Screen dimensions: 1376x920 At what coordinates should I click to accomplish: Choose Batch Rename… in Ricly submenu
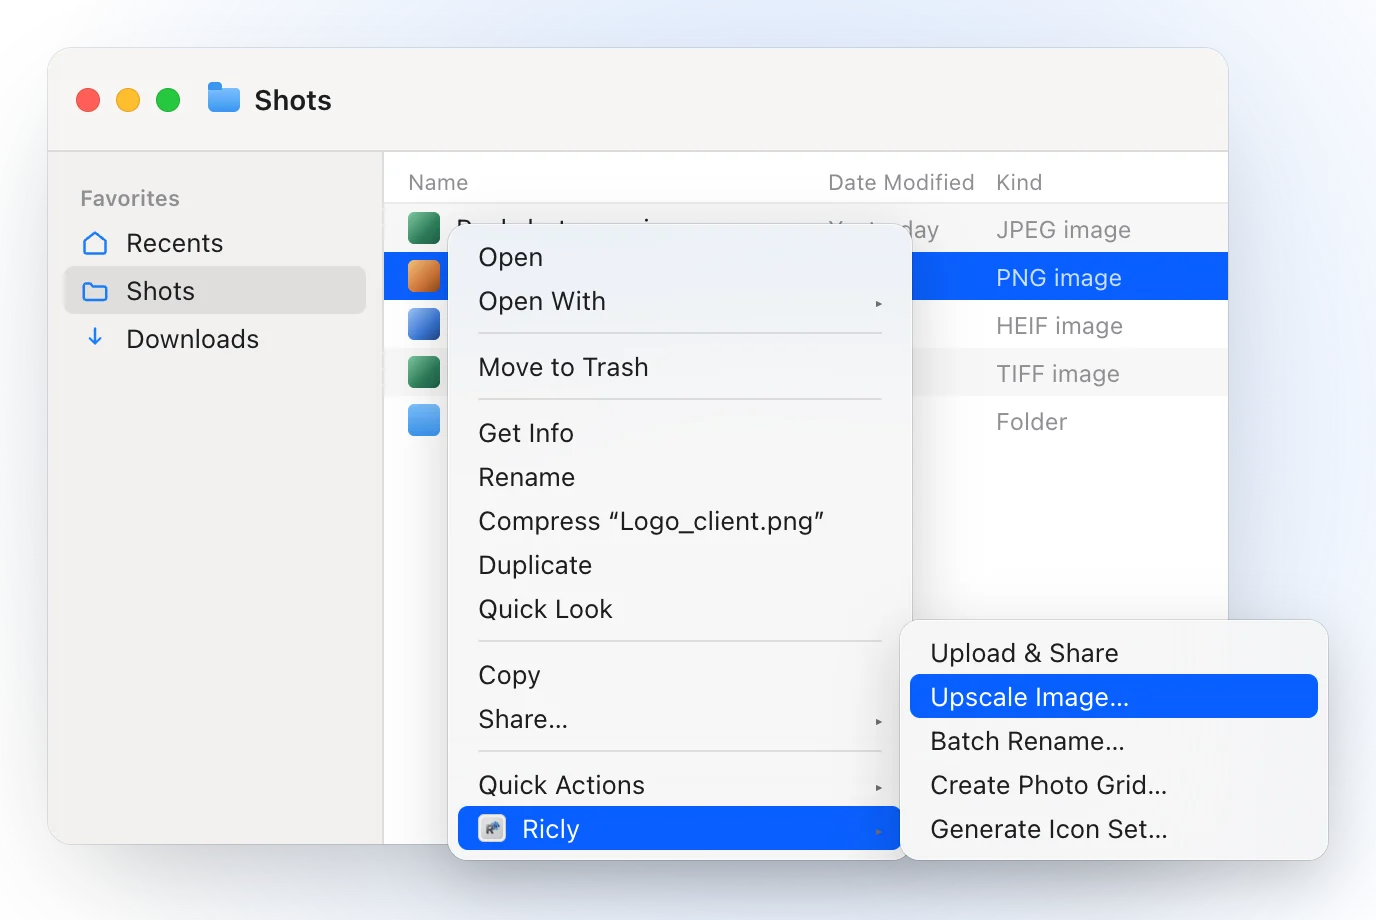[x=1114, y=741]
